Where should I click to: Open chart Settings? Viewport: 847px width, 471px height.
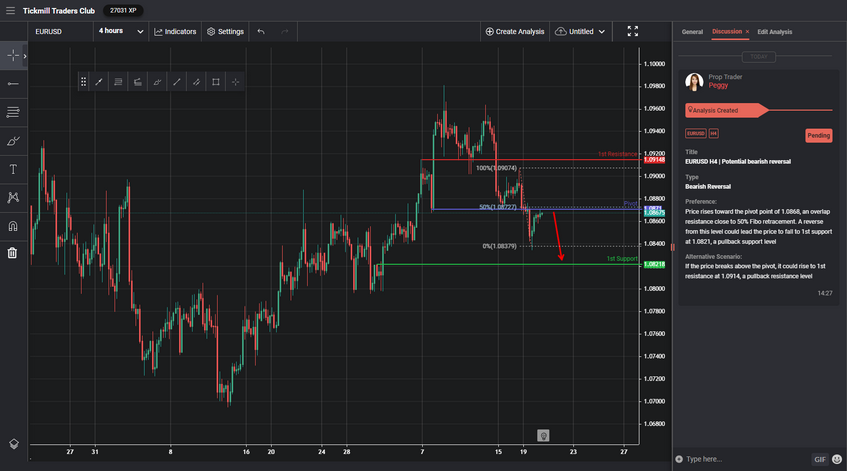(225, 32)
